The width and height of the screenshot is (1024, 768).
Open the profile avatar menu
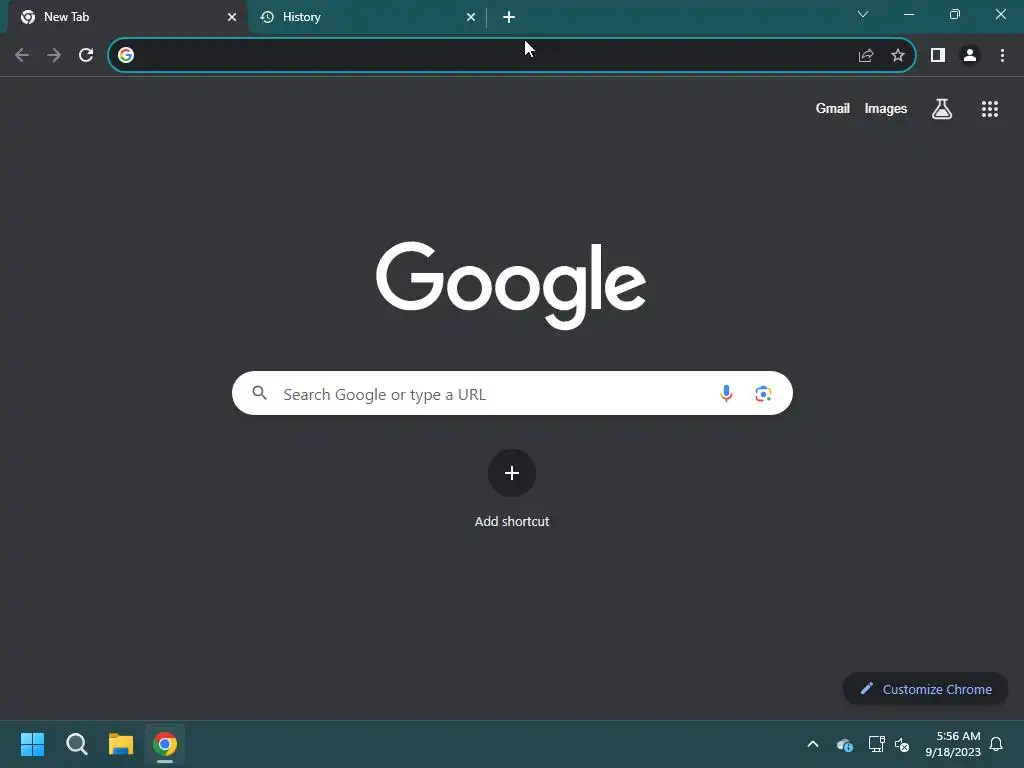pos(970,56)
